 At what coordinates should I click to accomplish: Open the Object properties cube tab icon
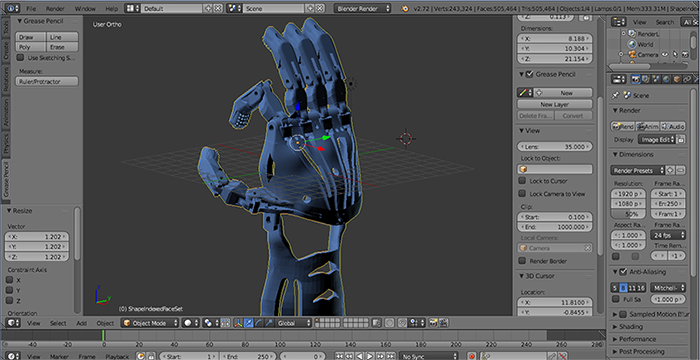tap(677, 79)
